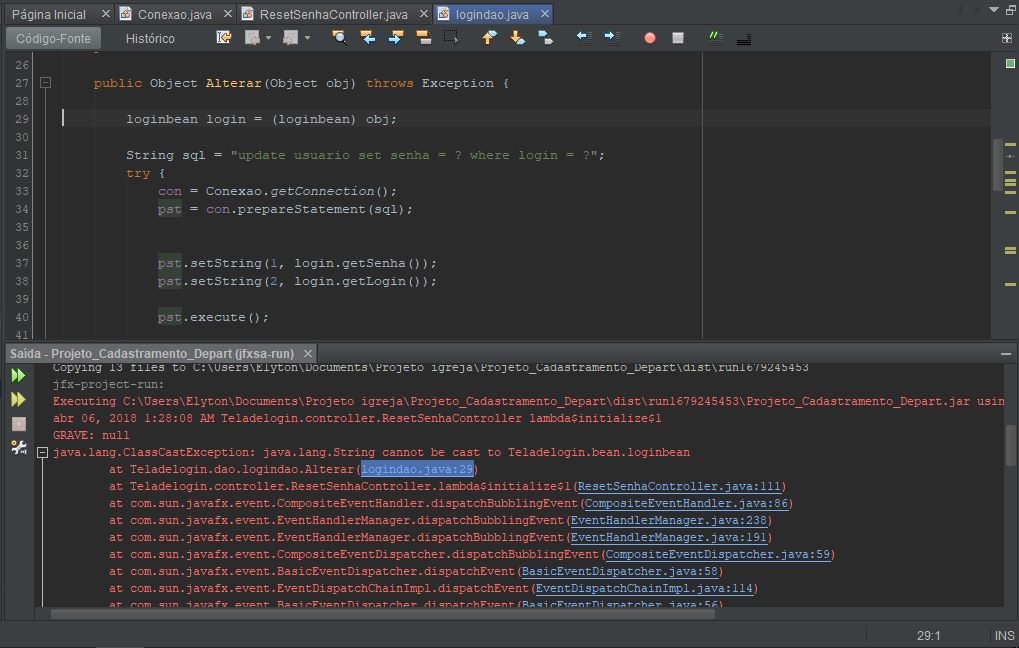Switch to Histórico view
Image resolution: width=1019 pixels, height=648 pixels.
[150, 38]
